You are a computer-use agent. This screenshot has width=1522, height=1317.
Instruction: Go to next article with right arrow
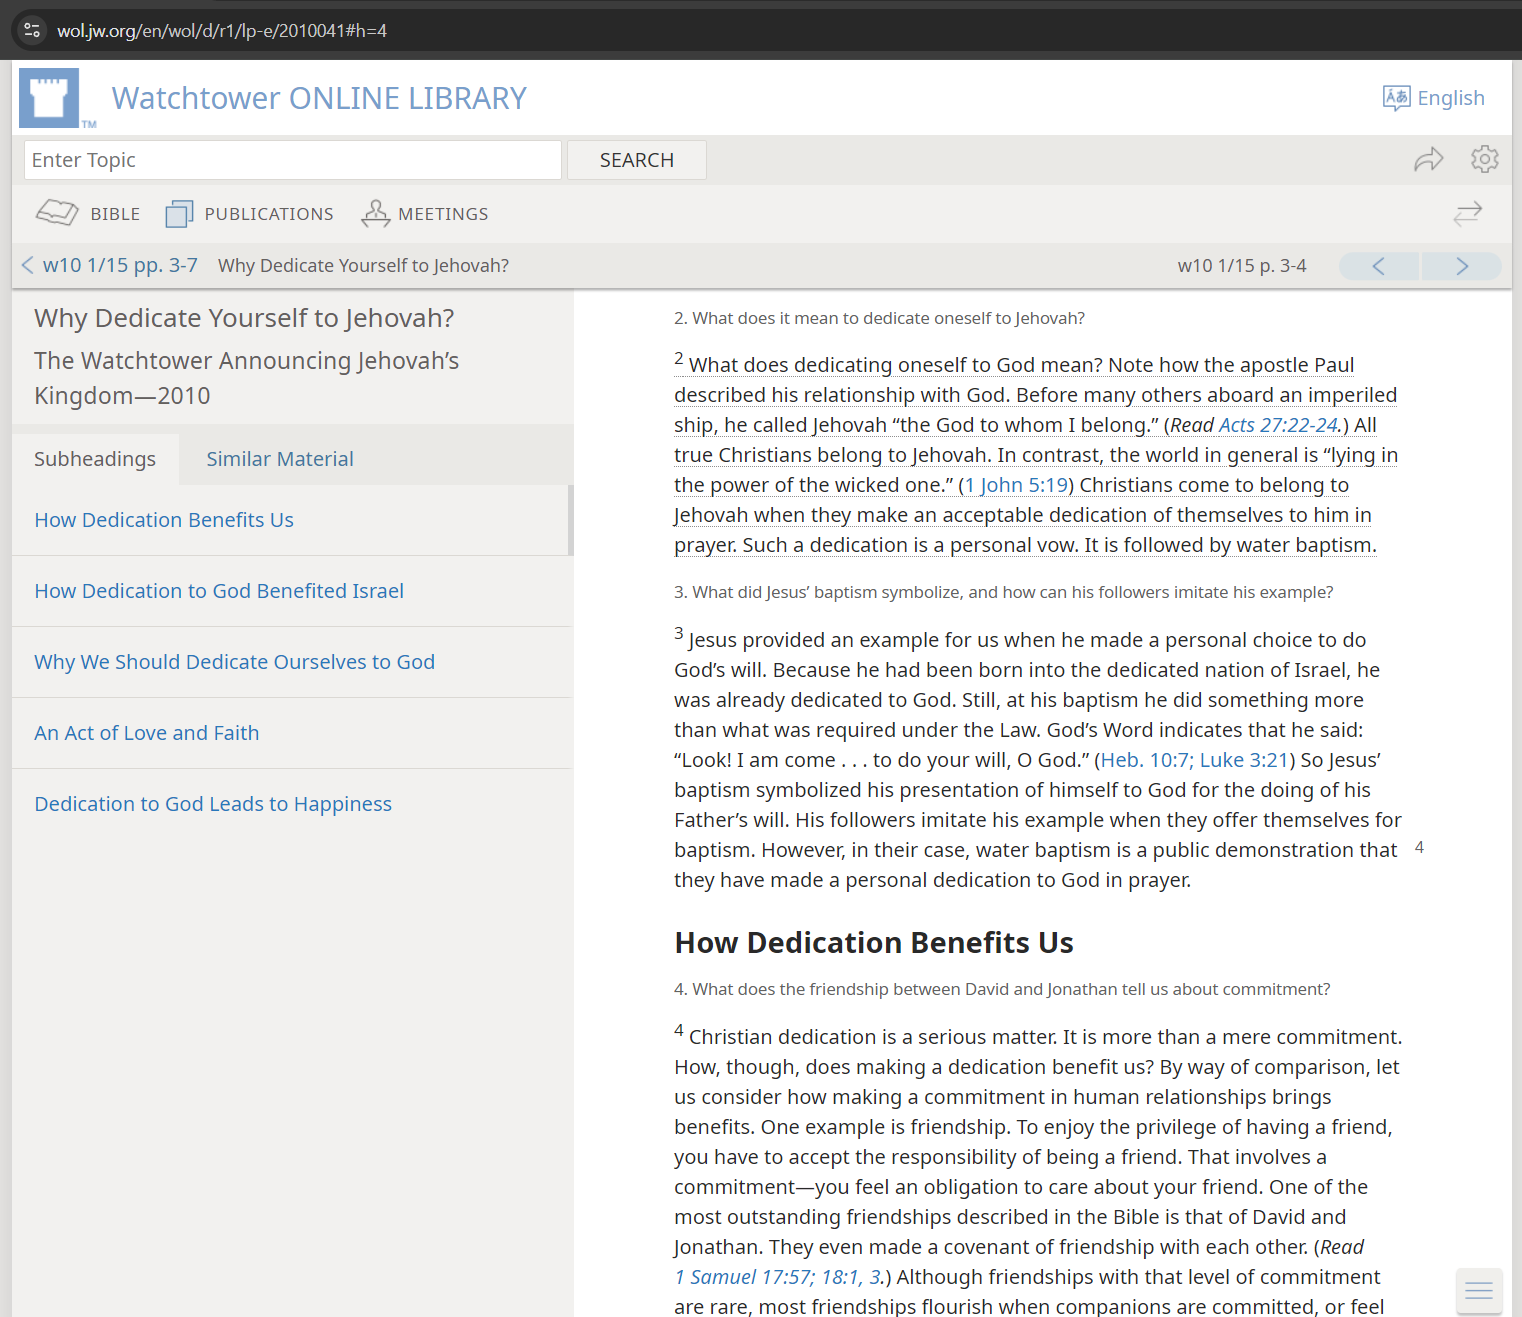1461,266
